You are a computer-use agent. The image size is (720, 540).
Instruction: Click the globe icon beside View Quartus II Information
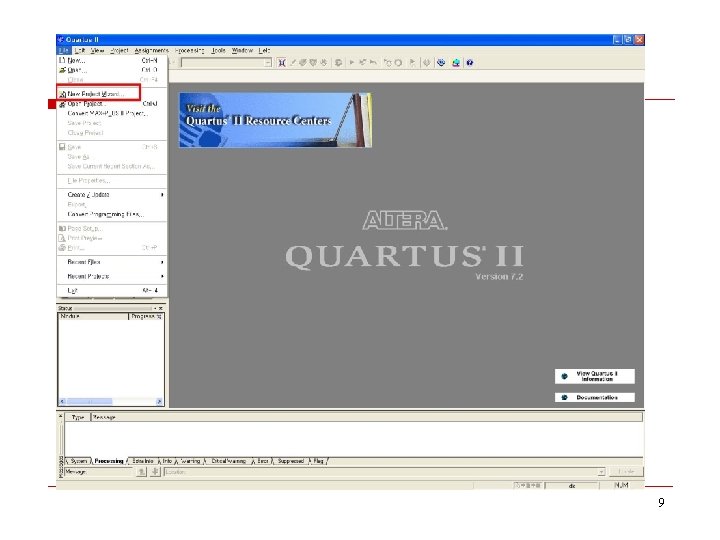564,376
